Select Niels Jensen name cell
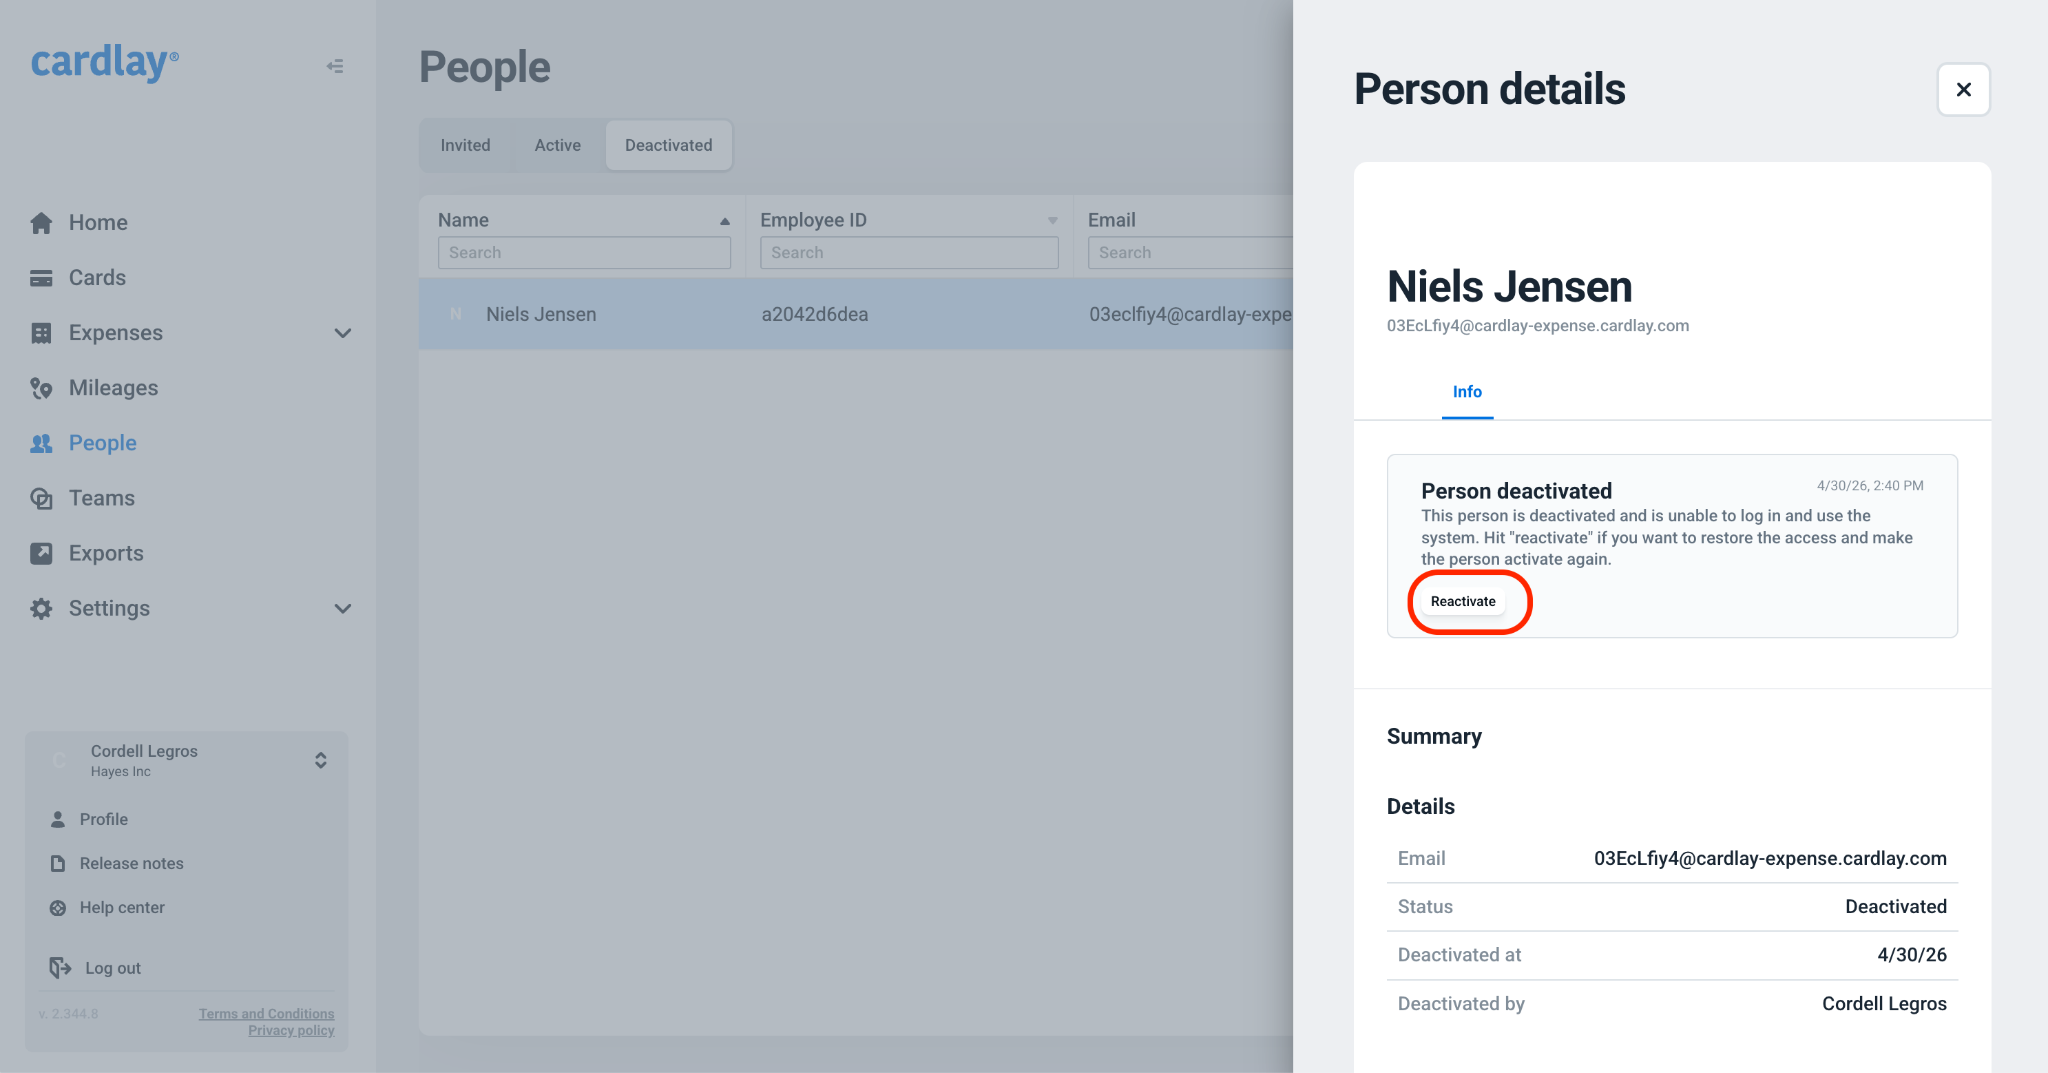Viewport: 2048px width, 1073px height. tap(541, 314)
